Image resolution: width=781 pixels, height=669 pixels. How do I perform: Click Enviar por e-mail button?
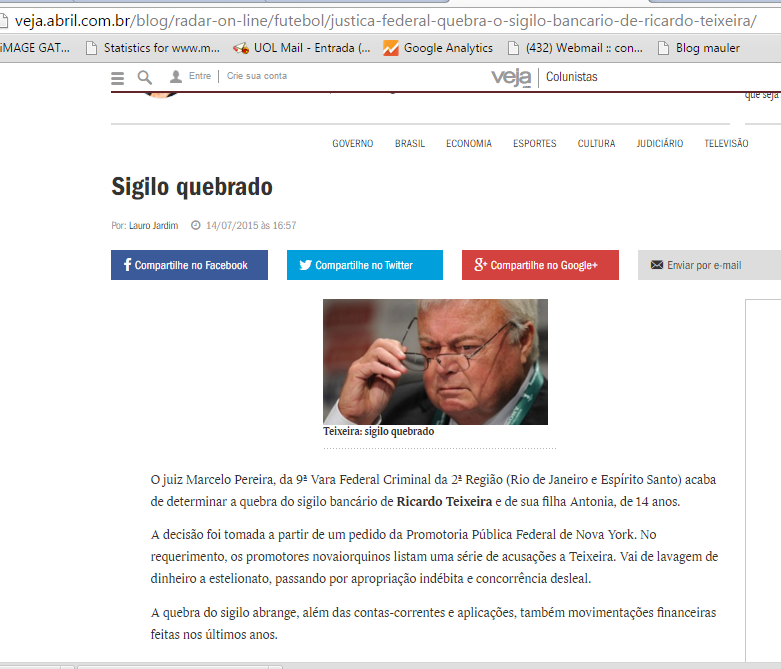click(x=709, y=265)
